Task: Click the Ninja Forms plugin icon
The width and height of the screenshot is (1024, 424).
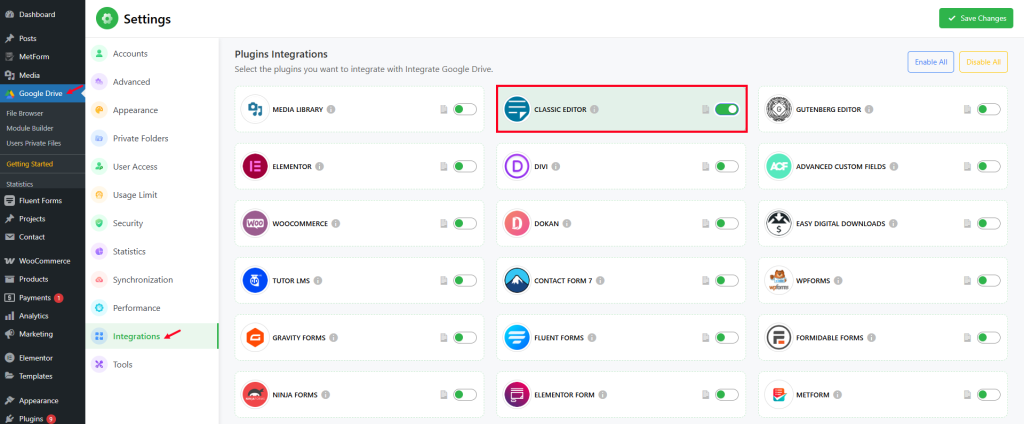Action: (255, 395)
